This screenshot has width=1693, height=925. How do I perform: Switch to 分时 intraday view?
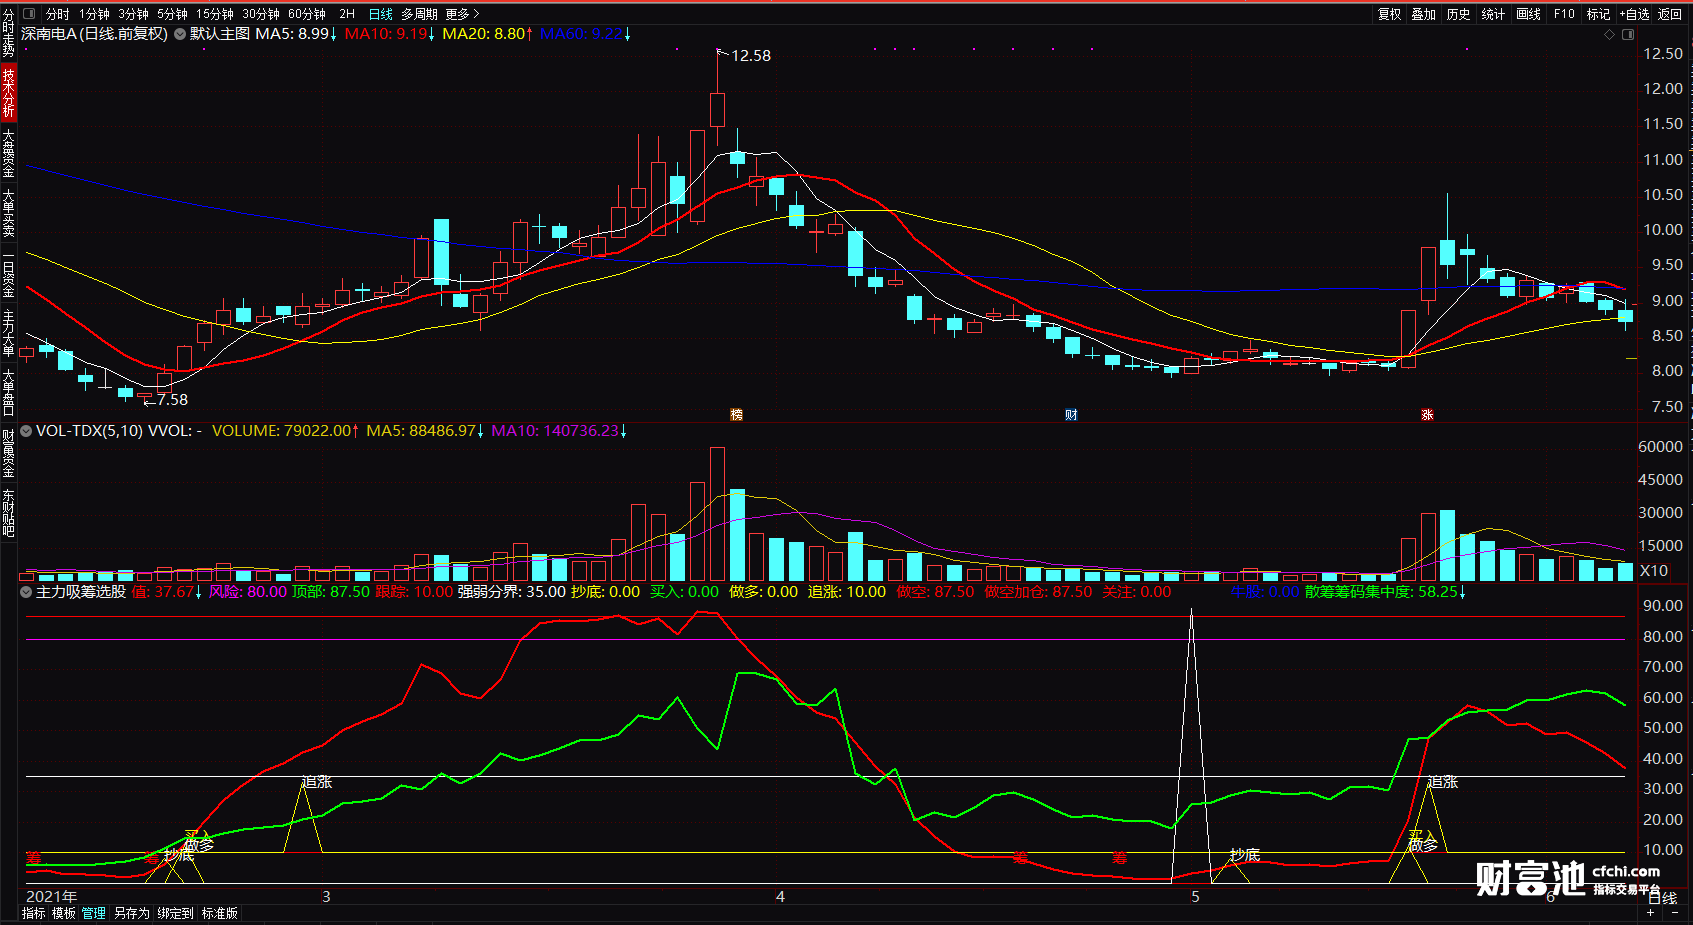[x=58, y=14]
